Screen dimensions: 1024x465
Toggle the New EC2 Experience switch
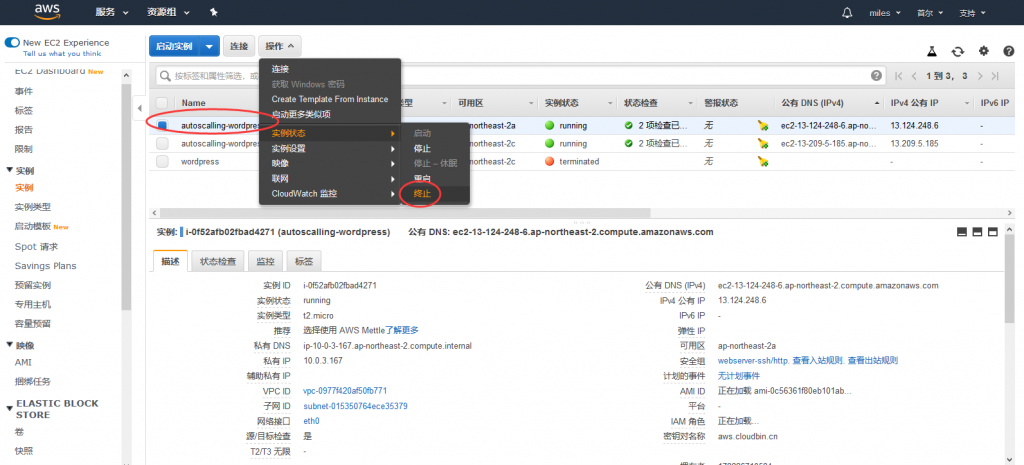pos(12,42)
